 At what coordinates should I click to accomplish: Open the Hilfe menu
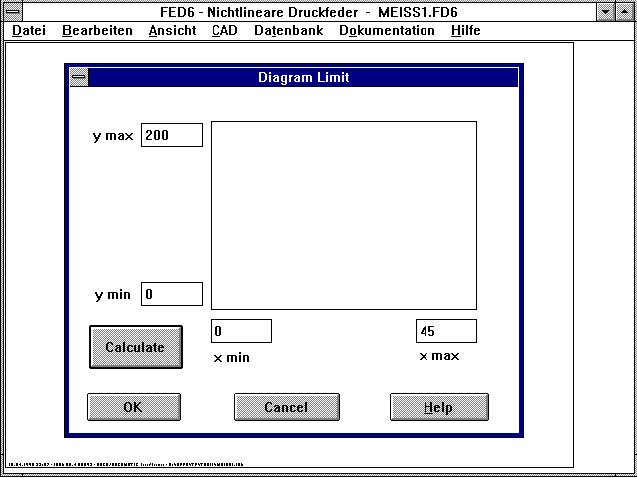point(466,30)
